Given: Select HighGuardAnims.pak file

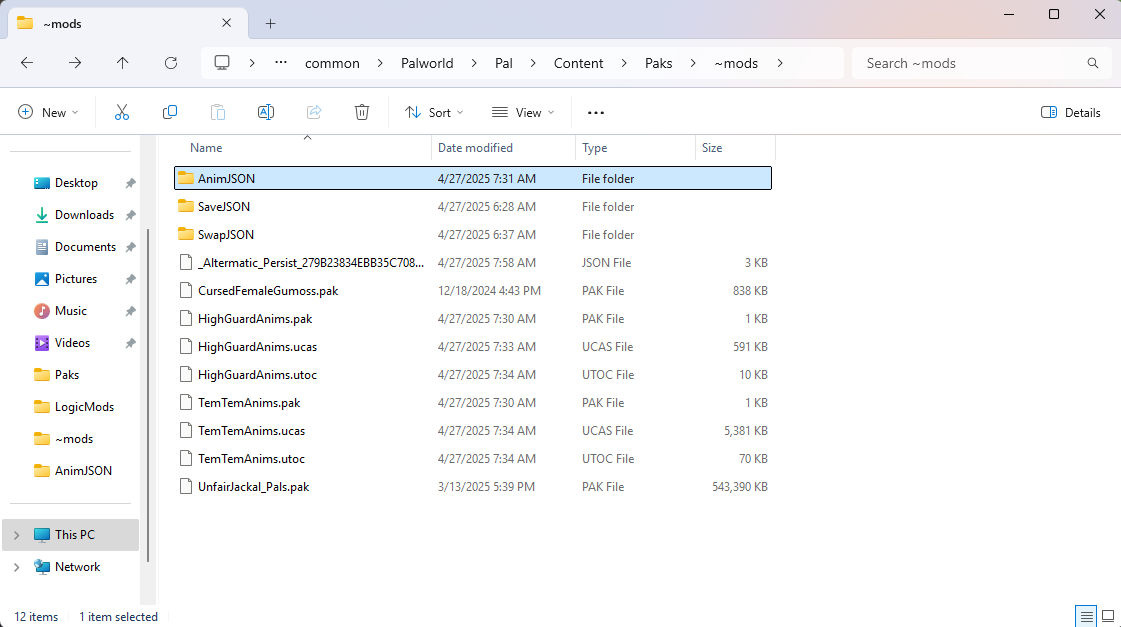Looking at the screenshot, I should [x=473, y=319].
